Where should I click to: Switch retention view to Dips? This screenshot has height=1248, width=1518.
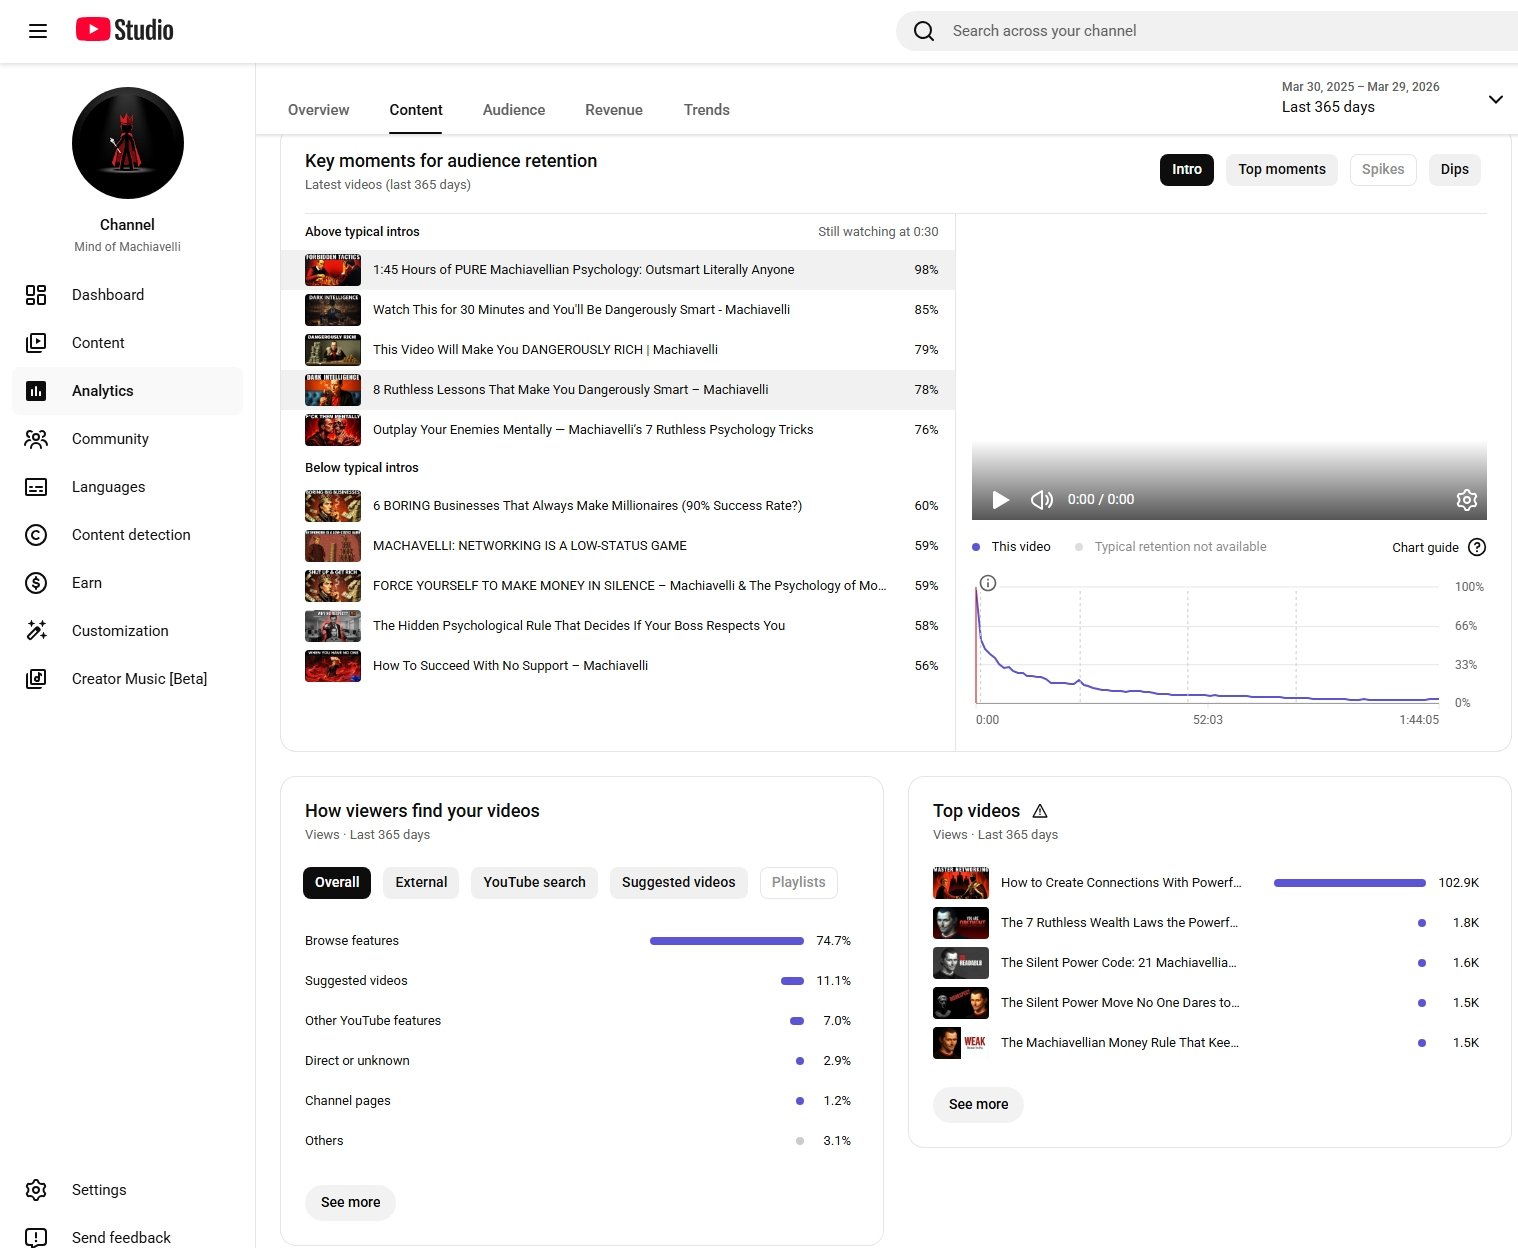(x=1454, y=170)
